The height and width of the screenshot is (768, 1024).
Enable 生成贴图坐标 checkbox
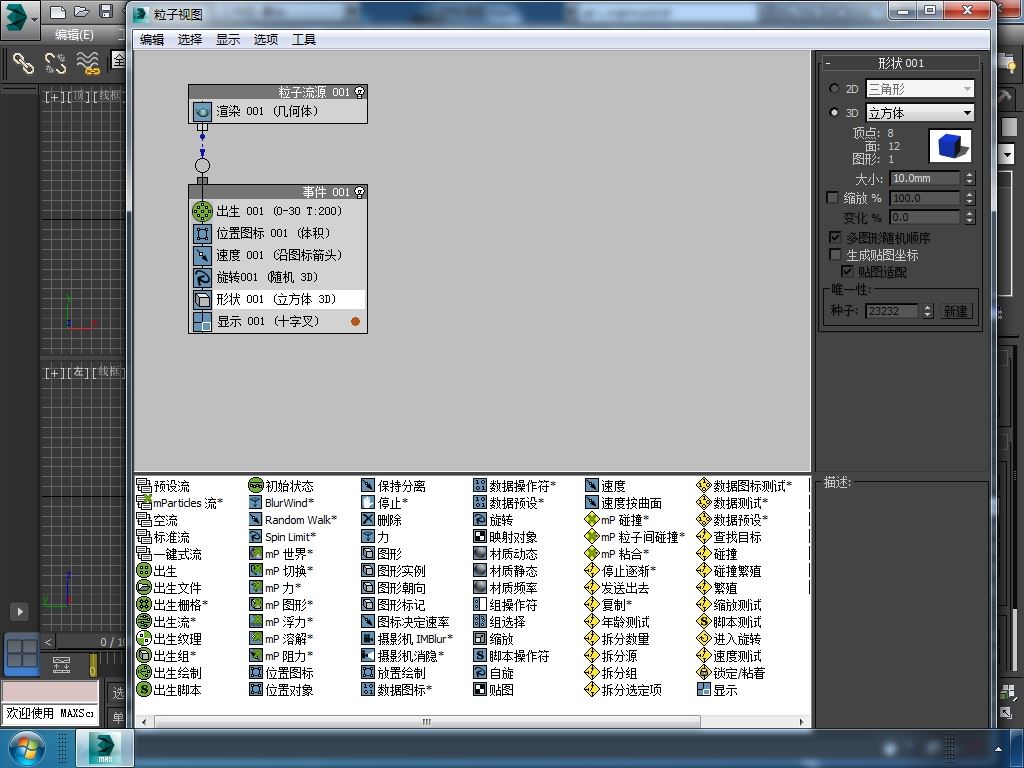(835, 254)
